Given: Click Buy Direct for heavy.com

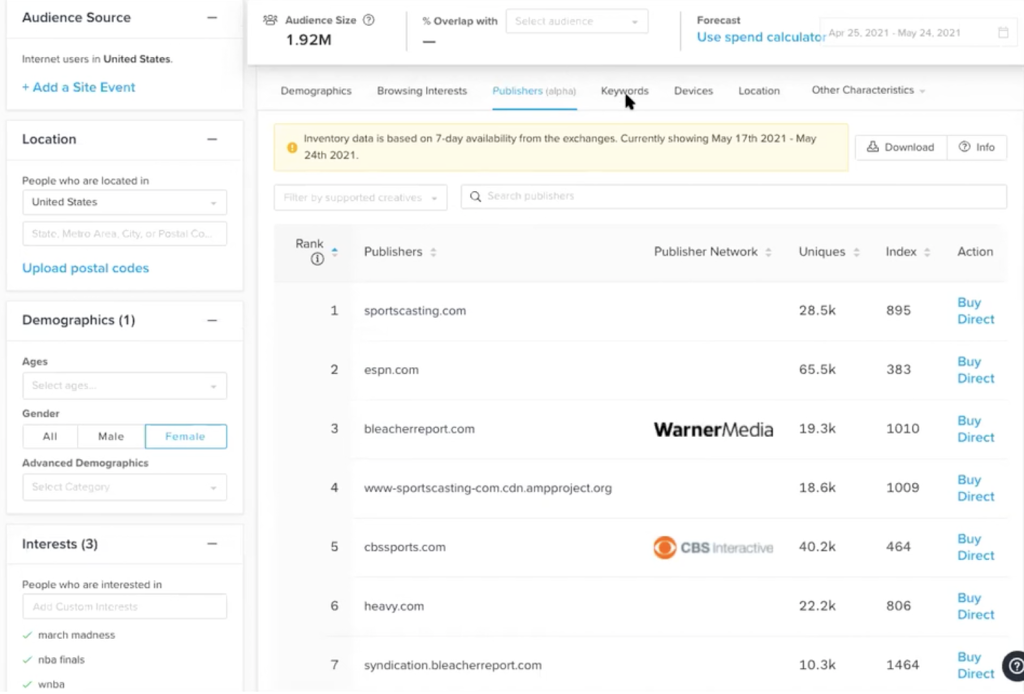Looking at the screenshot, I should [976, 607].
